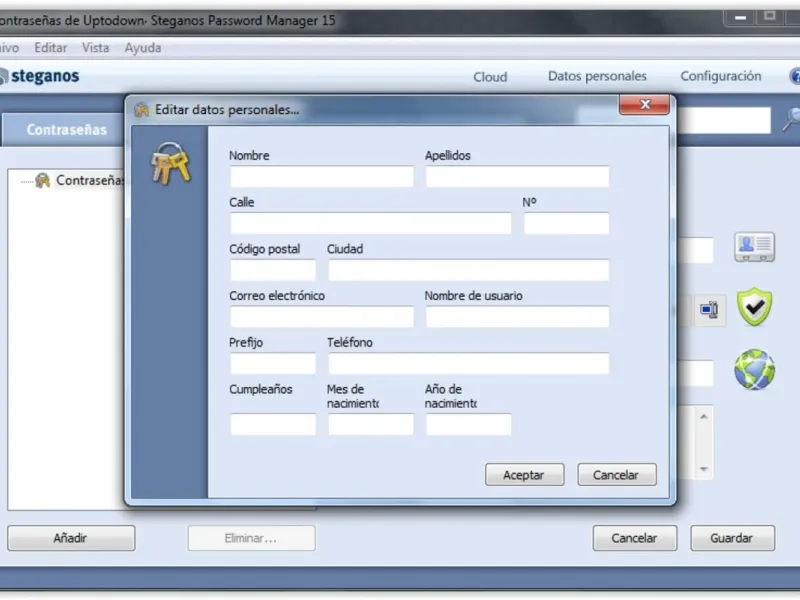Focus the Nombre field
Screen dimensions: 800x600
[x=321, y=177]
